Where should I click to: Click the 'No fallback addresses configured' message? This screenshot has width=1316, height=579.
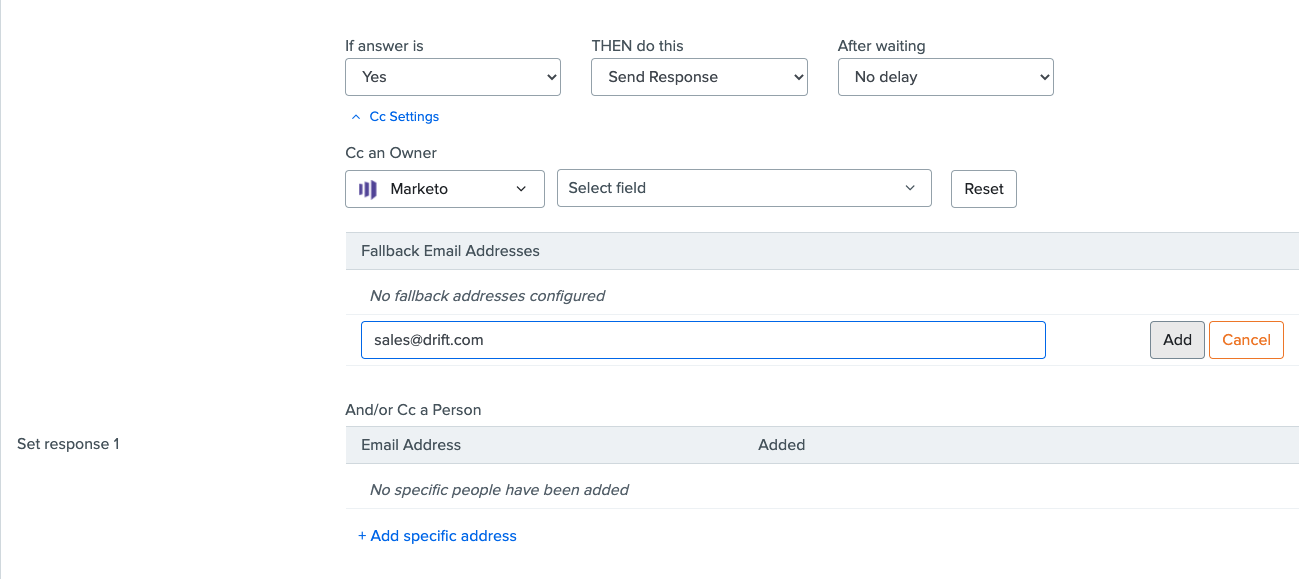click(487, 296)
